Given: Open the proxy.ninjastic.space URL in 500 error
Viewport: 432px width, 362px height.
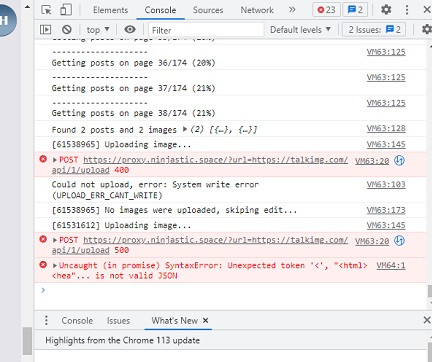Looking at the screenshot, I should 215,240.
